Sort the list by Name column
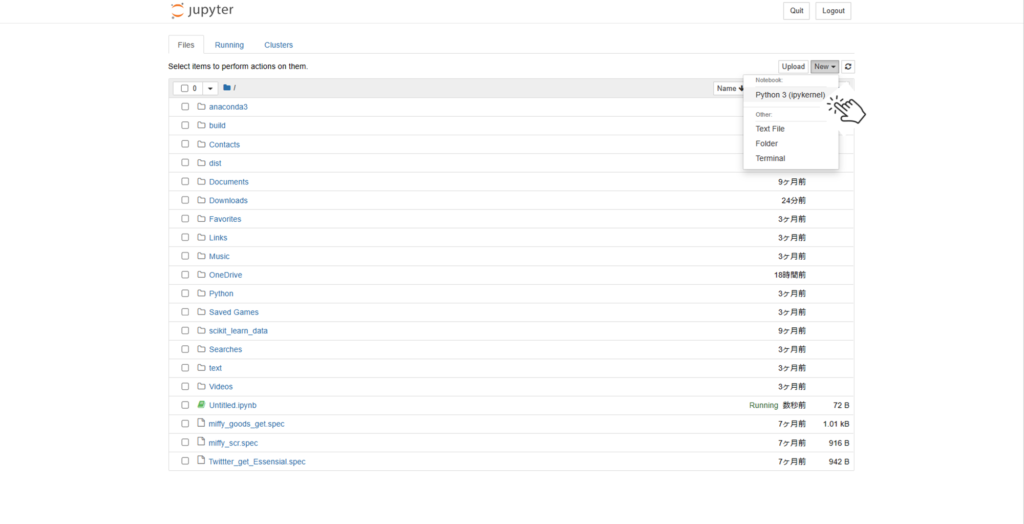This screenshot has width=1024, height=524. (x=727, y=88)
